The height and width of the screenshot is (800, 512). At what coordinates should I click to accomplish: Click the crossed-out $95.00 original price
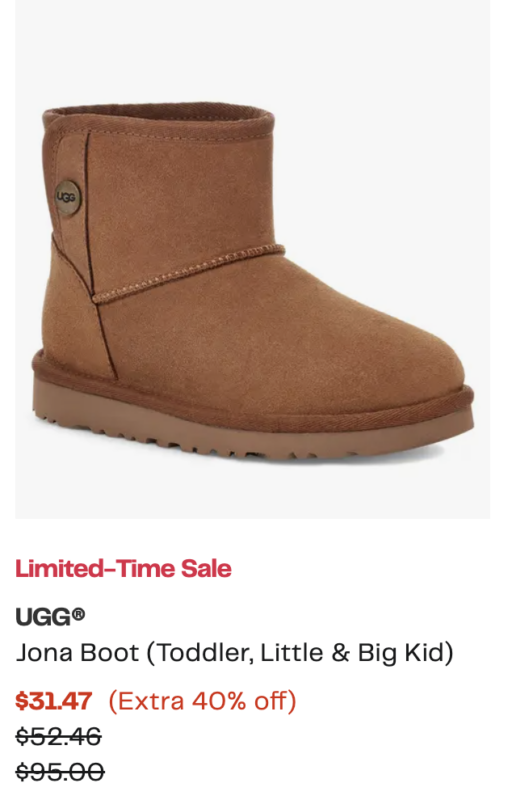coord(60,771)
